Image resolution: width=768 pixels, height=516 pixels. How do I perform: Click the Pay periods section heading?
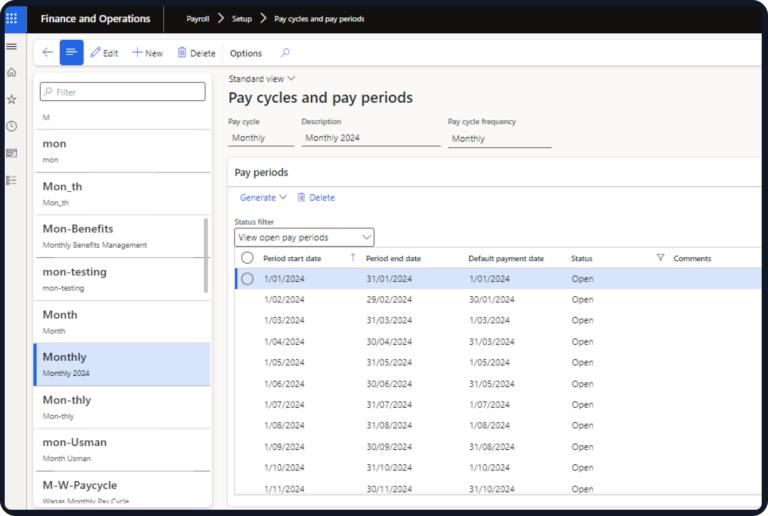[261, 172]
